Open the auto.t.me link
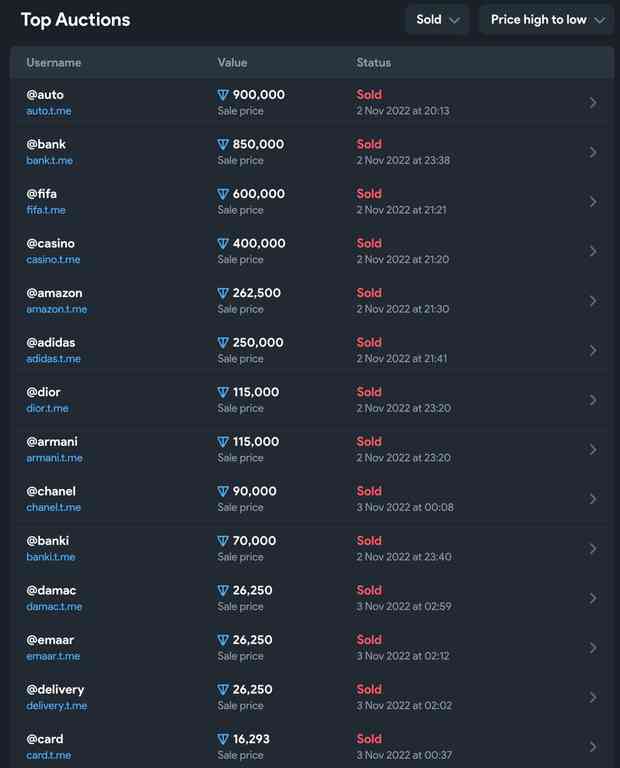This screenshot has height=768, width=620. 48,111
